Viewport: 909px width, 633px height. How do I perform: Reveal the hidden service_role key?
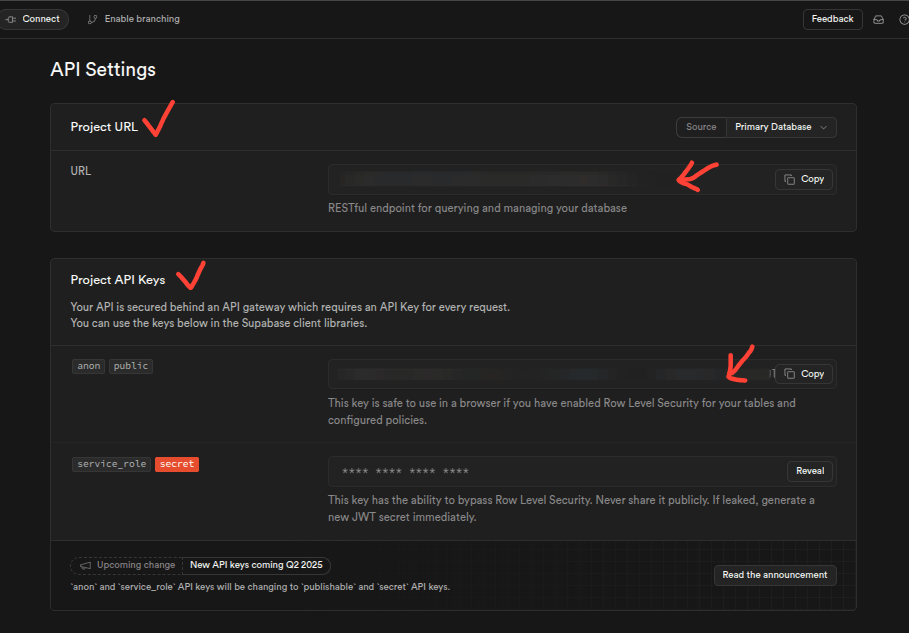[809, 470]
